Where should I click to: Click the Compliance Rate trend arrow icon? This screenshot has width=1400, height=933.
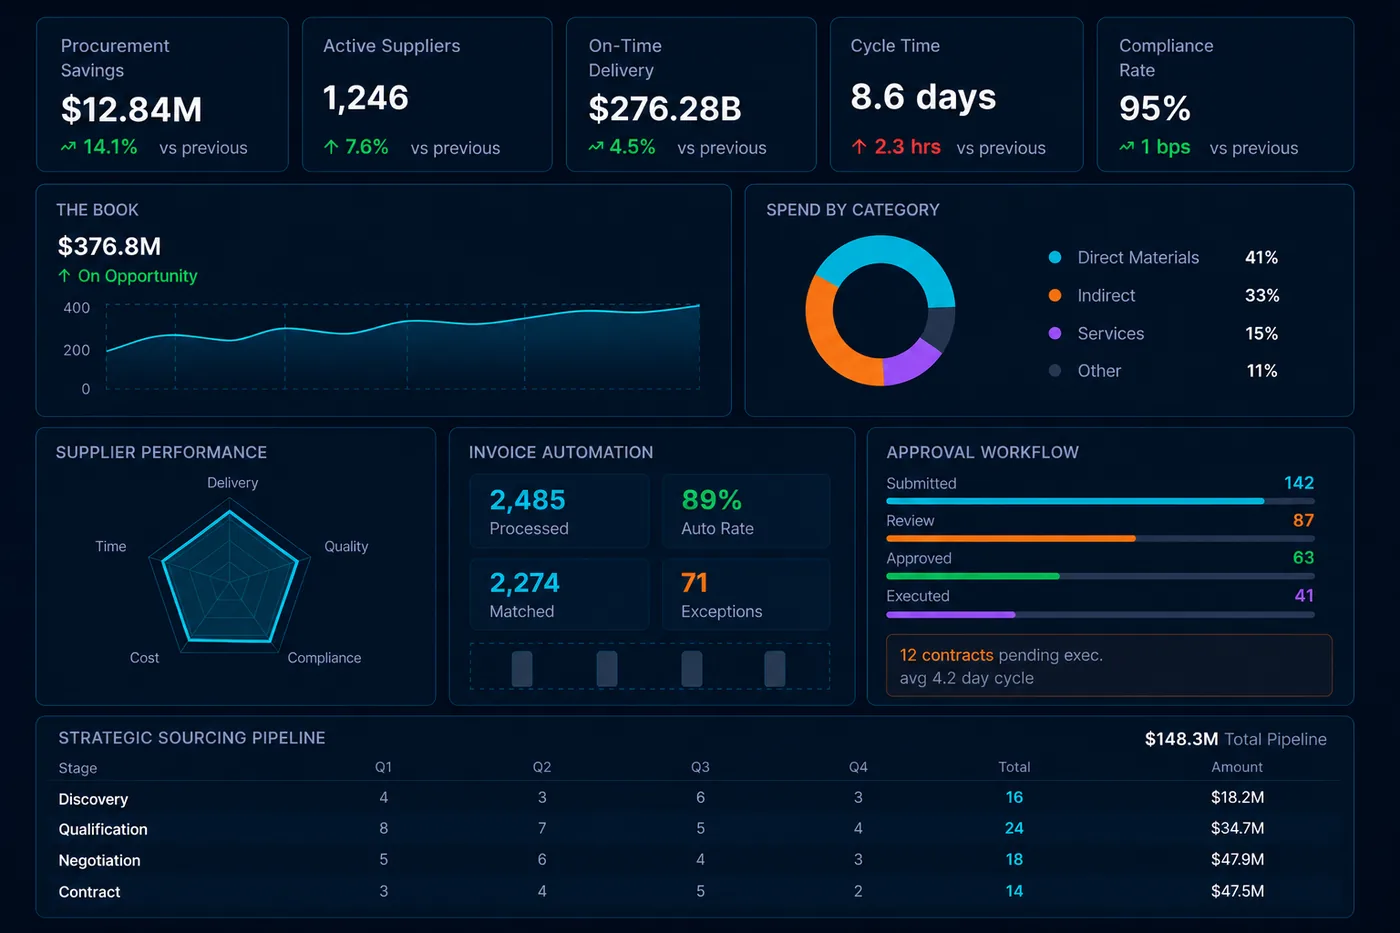1127,147
